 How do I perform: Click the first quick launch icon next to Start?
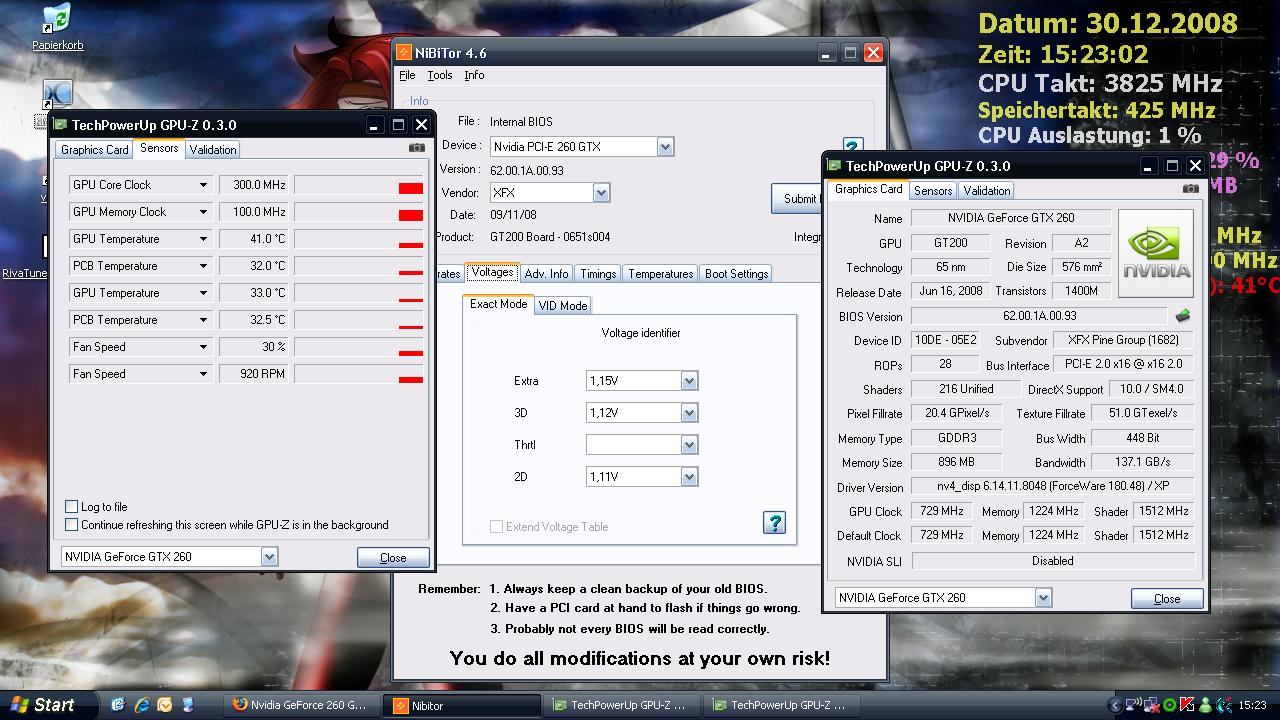tap(118, 705)
